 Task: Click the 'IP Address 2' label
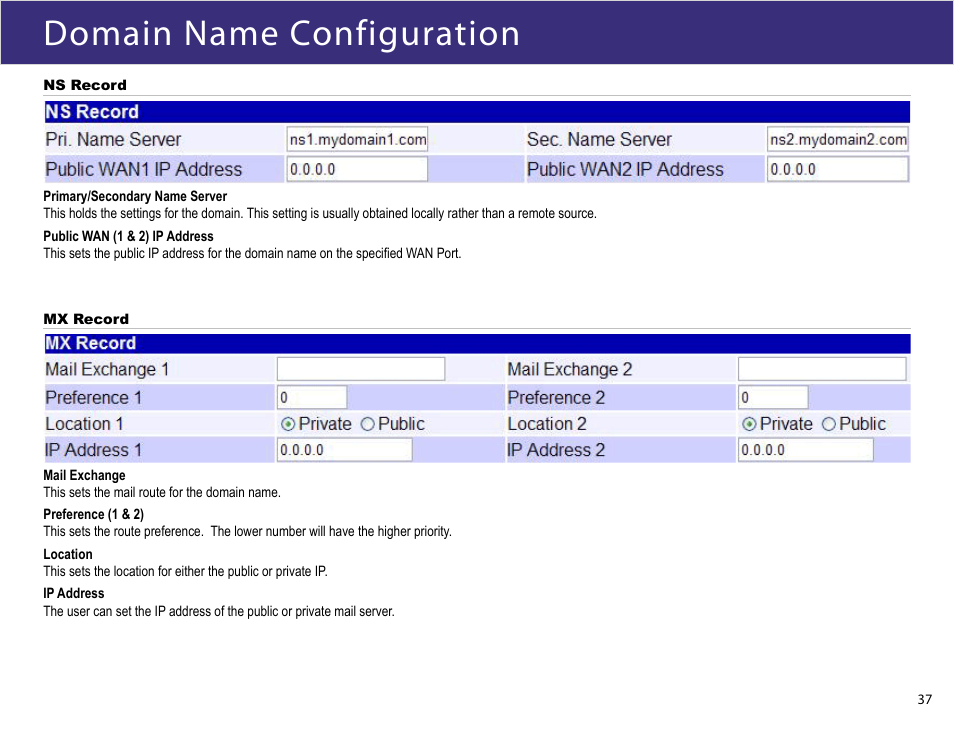556,450
